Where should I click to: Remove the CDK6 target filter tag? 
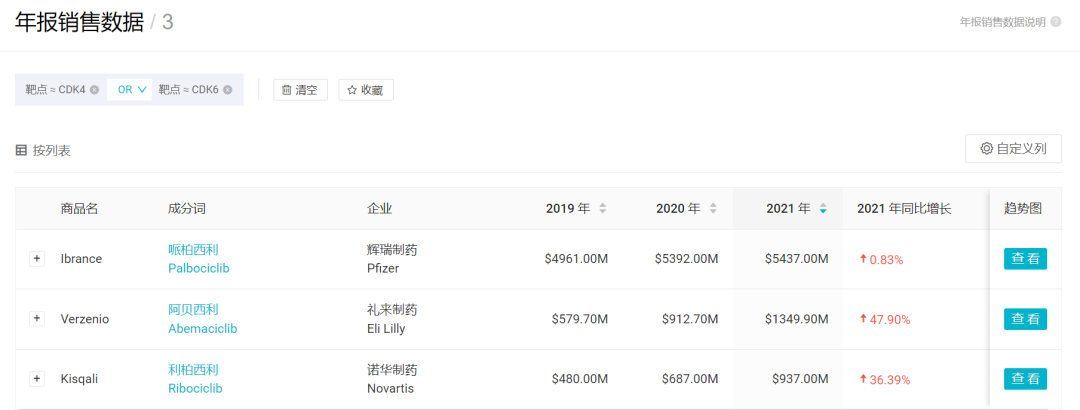point(228,90)
